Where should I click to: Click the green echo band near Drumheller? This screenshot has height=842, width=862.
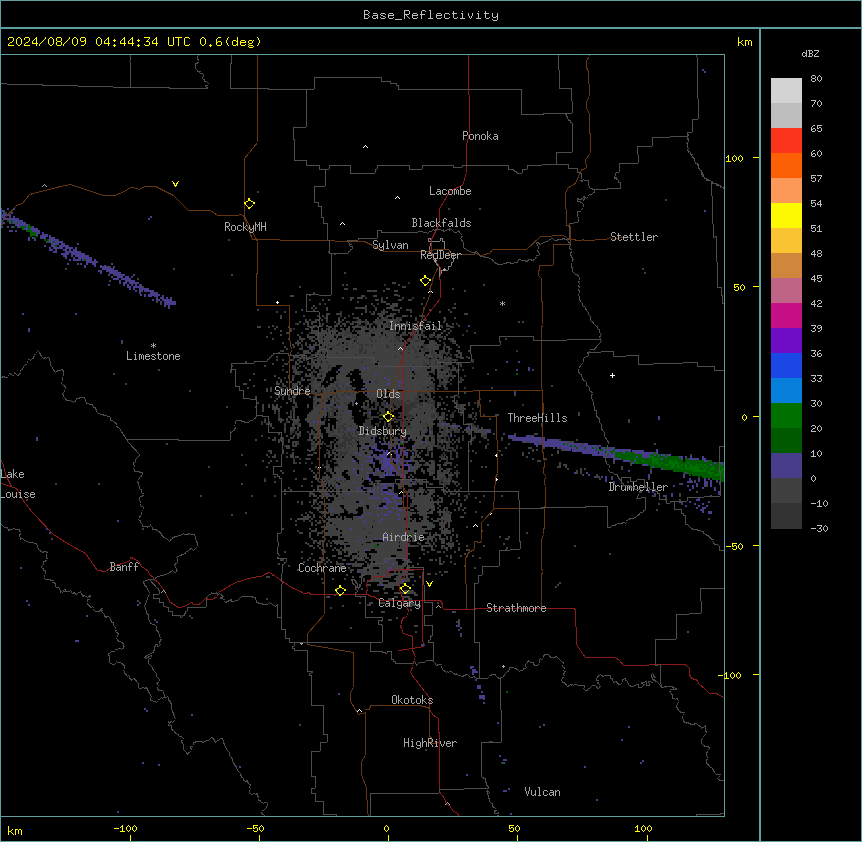tap(671, 461)
